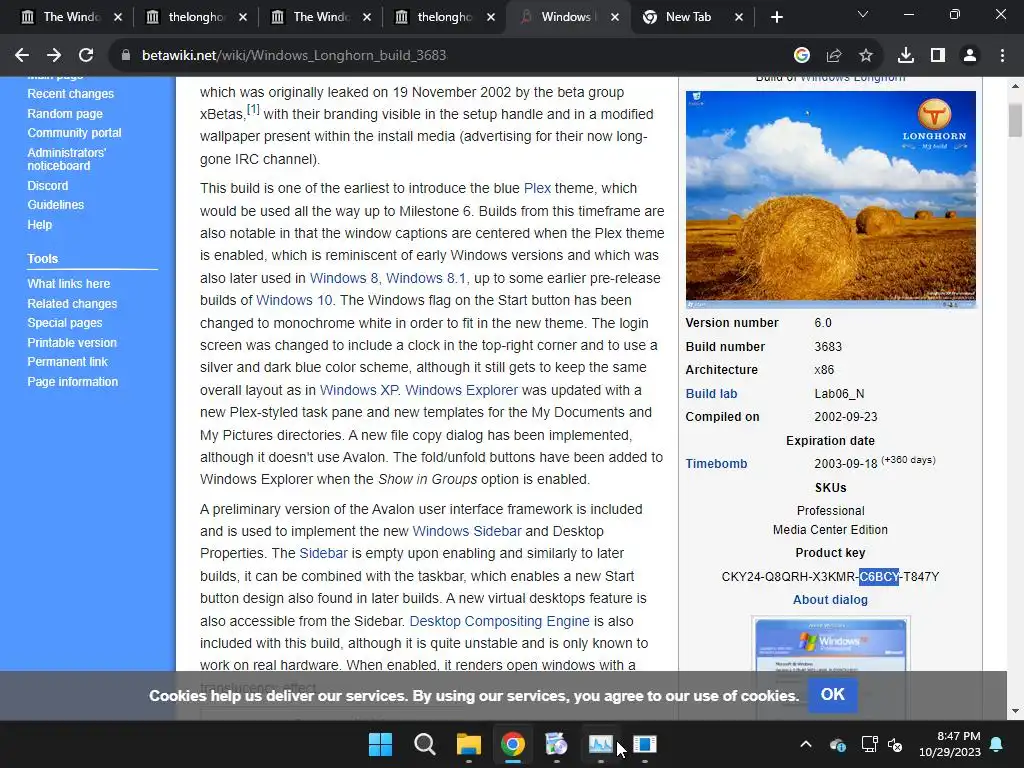Open What links here tool
1024x768 pixels.
[69, 283]
